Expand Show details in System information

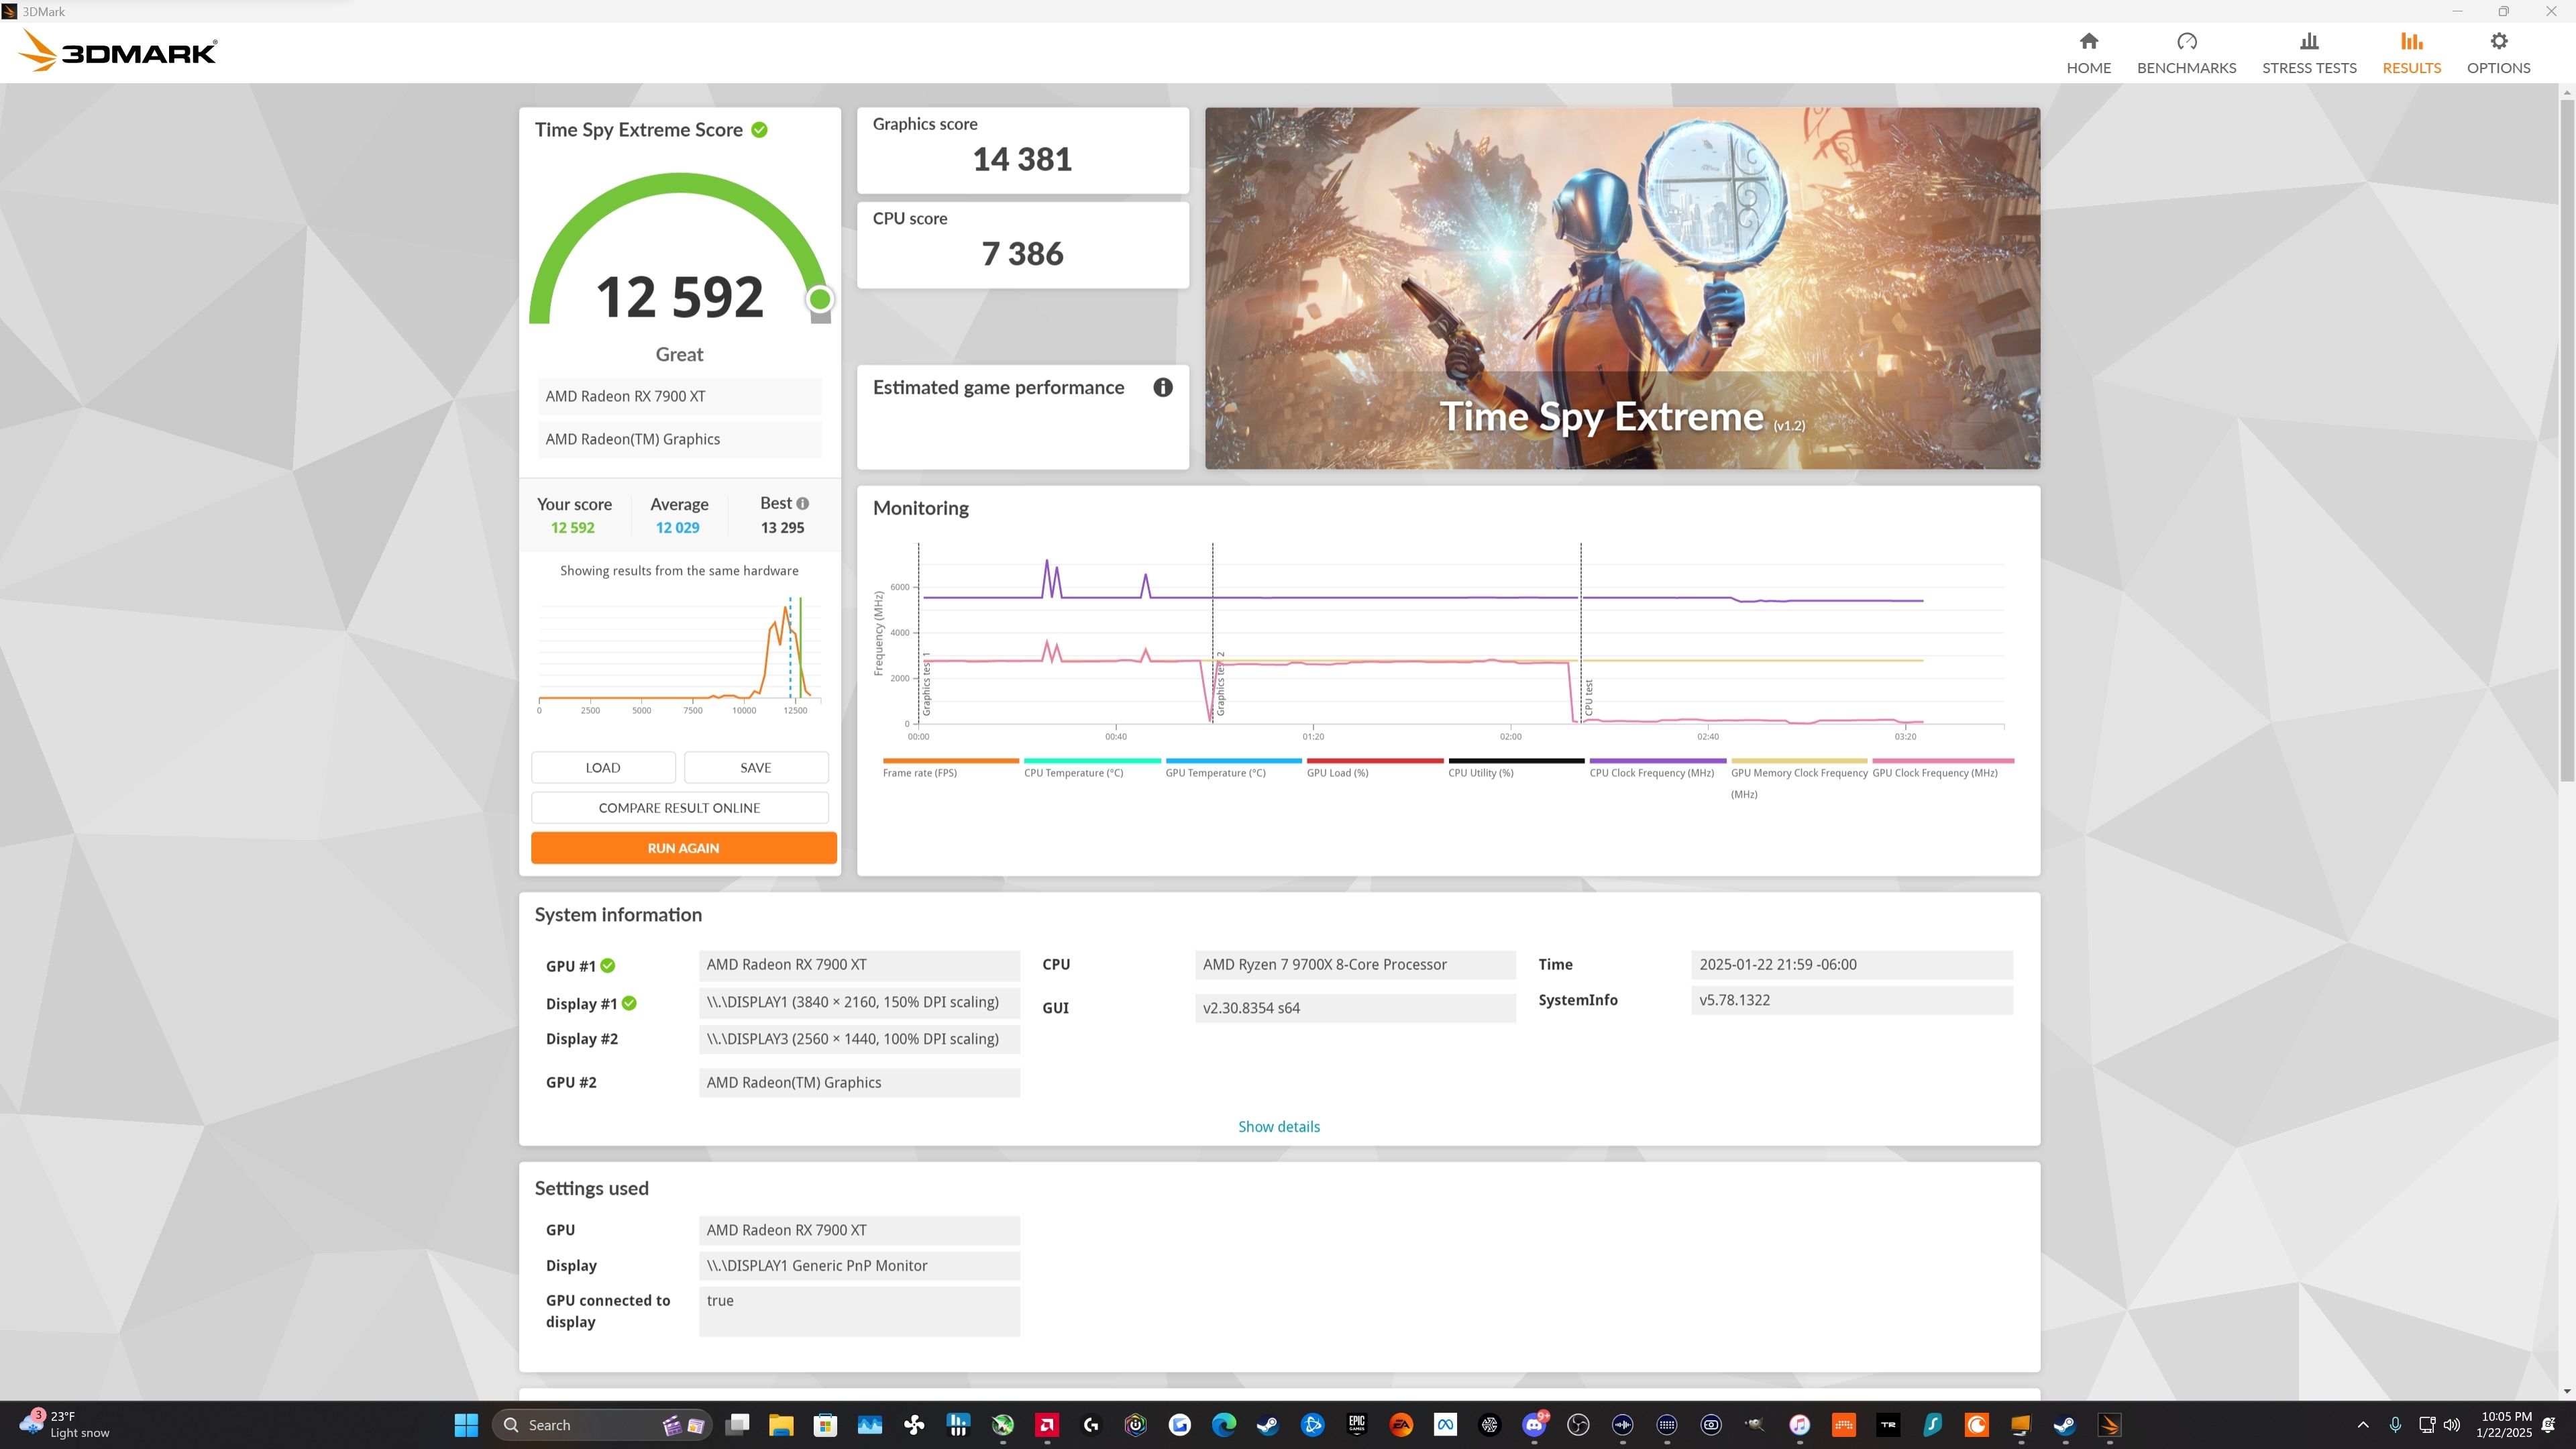1278,1127
